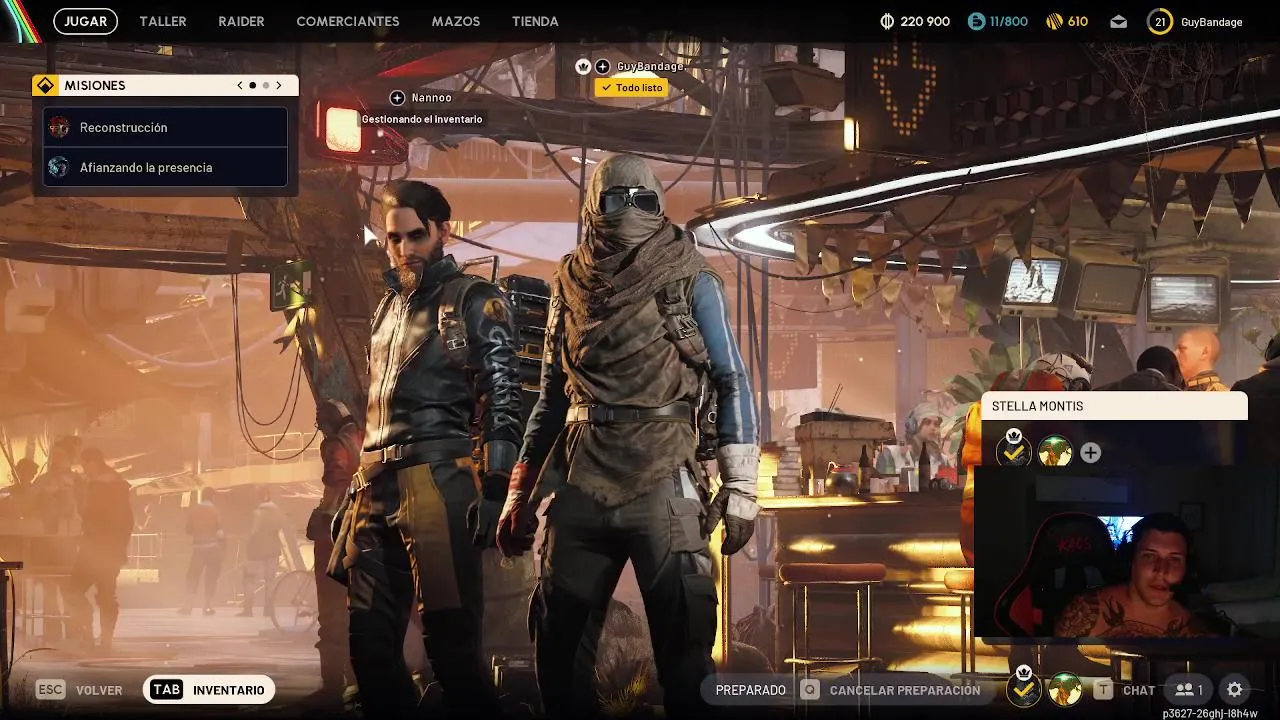Open the RAIDER tab
Viewport: 1280px width, 720px height.
[241, 21]
